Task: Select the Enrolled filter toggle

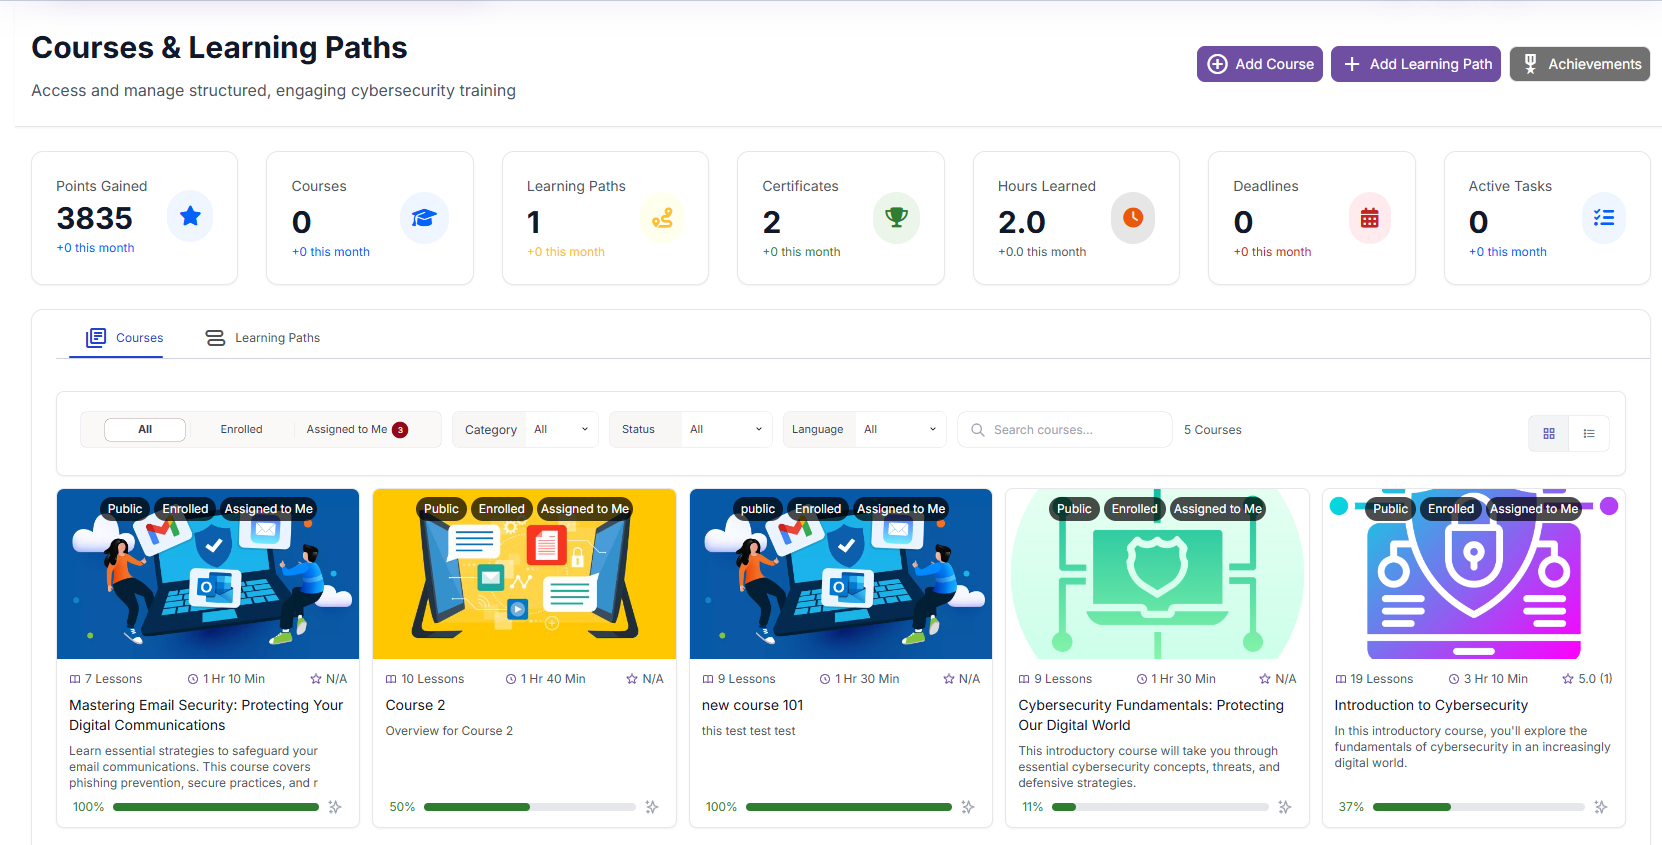Action: tap(241, 430)
